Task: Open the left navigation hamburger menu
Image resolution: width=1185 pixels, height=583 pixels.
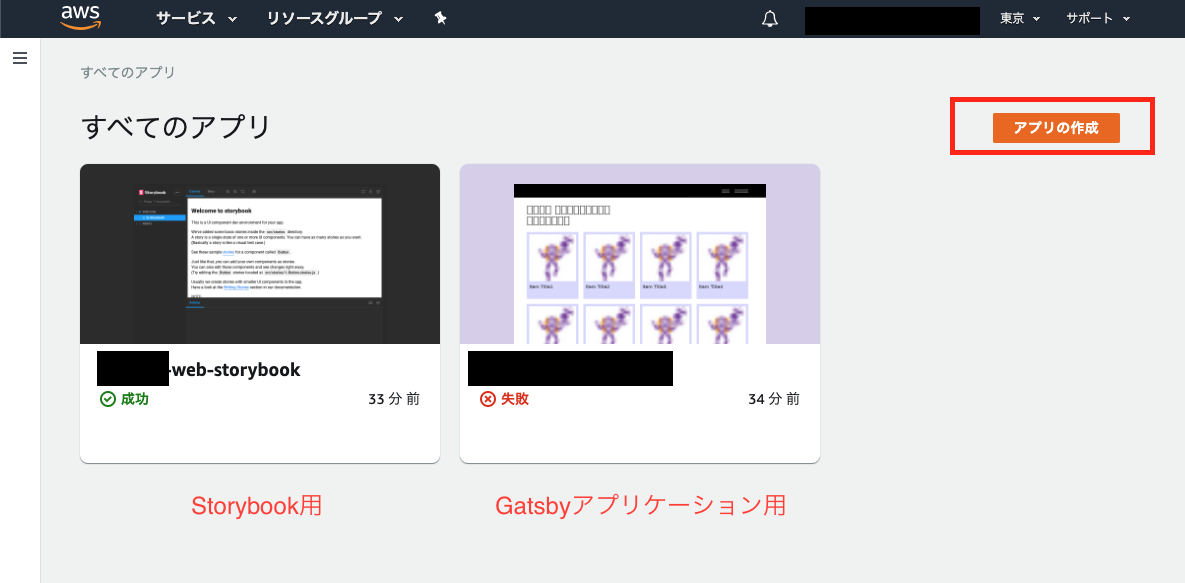Action: pyautogui.click(x=19, y=58)
